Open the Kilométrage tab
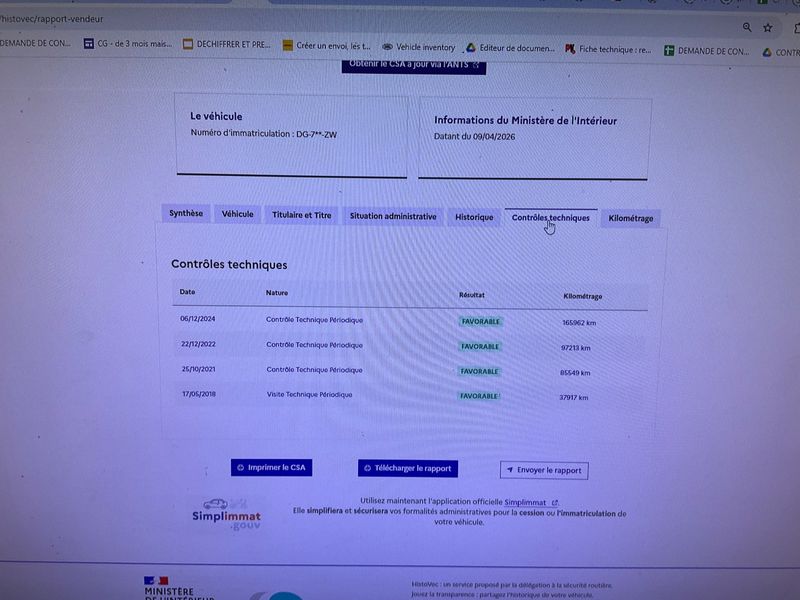Viewport: 800px width, 600px height. coord(631,218)
